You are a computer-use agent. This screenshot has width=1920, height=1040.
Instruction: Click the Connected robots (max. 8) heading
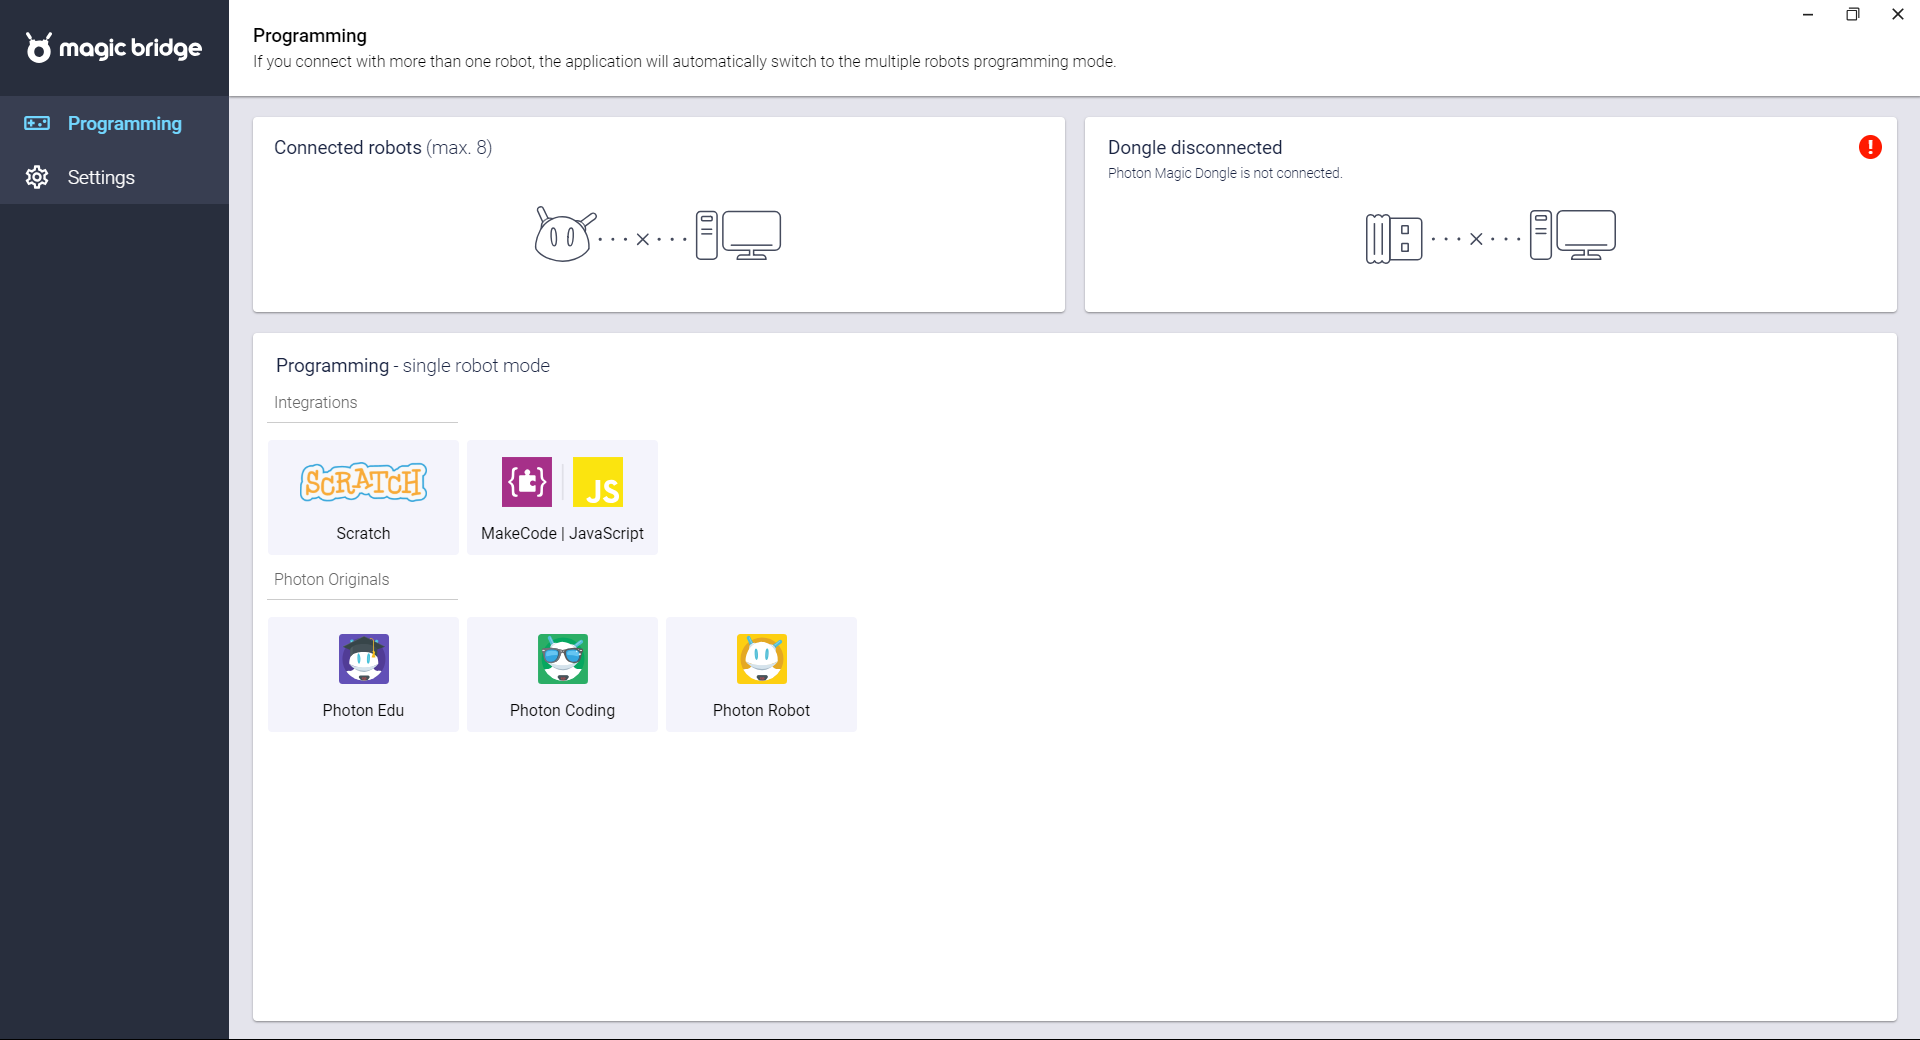pos(383,147)
